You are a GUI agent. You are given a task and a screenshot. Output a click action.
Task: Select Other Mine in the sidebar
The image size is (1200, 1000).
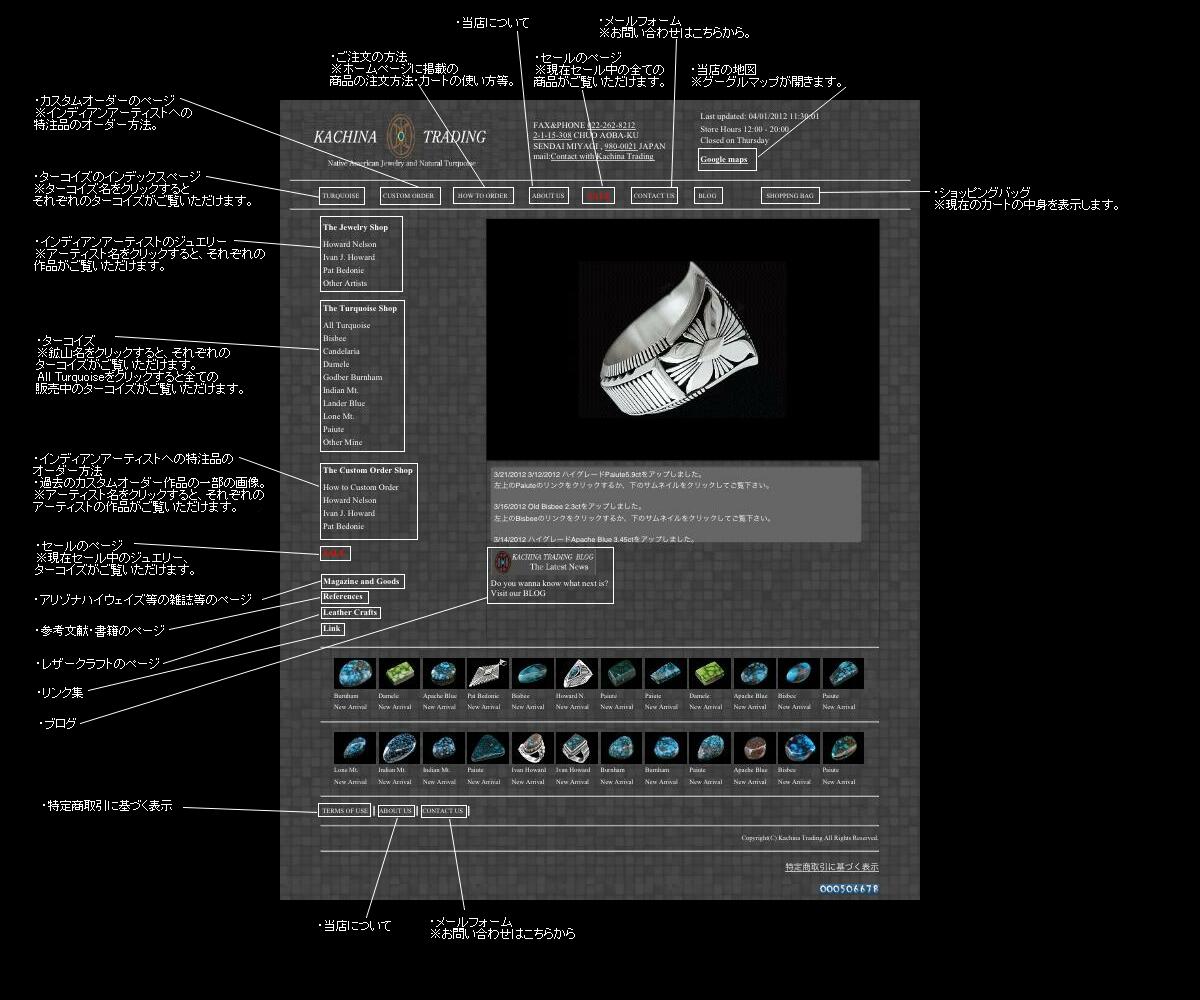(x=343, y=442)
